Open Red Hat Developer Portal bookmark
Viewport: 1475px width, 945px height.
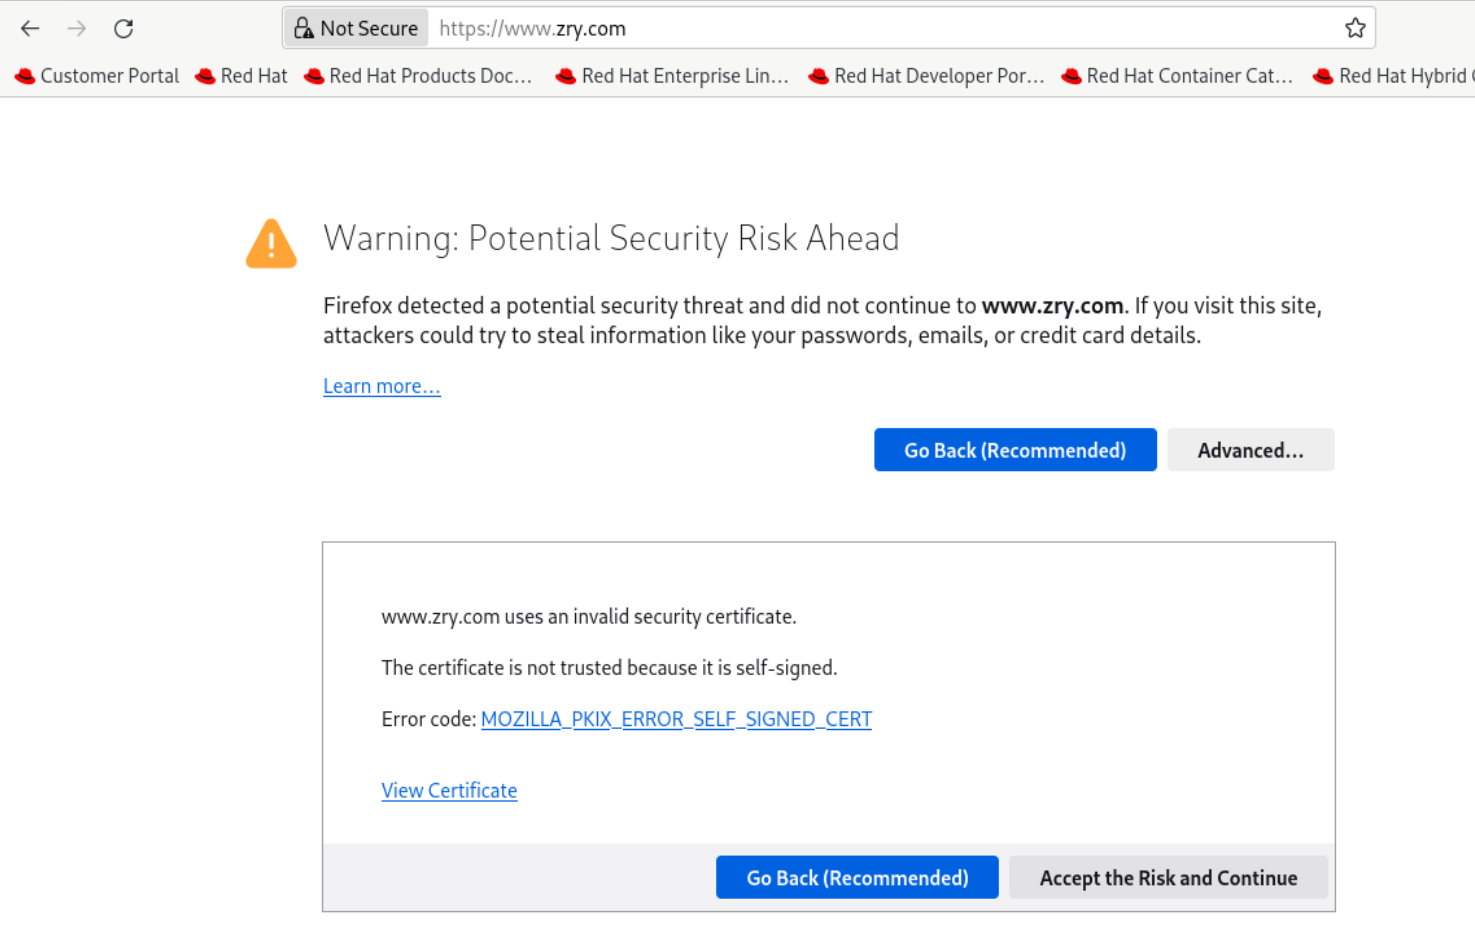[x=926, y=76]
